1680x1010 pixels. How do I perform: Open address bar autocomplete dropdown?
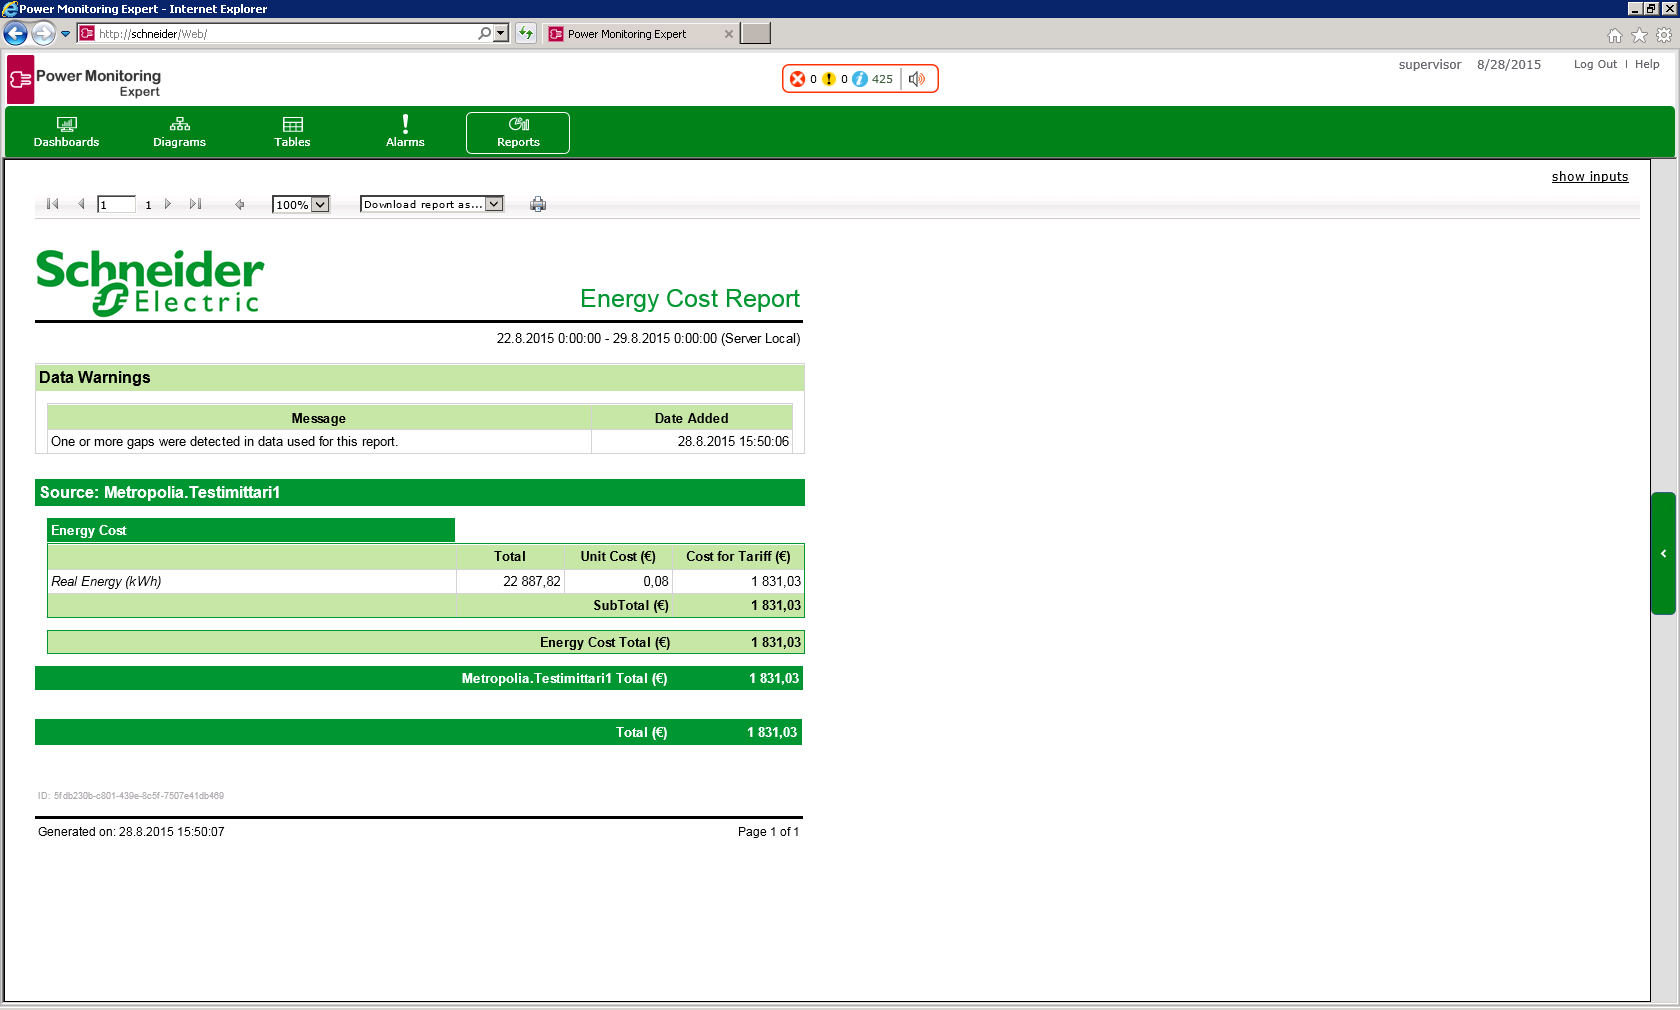tap(501, 34)
